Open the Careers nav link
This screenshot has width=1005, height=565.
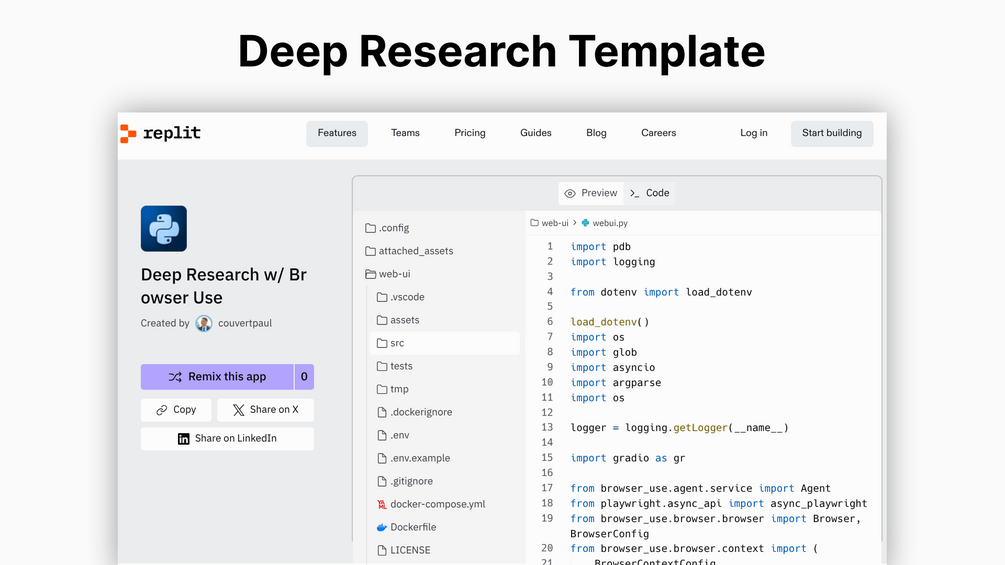(658, 133)
